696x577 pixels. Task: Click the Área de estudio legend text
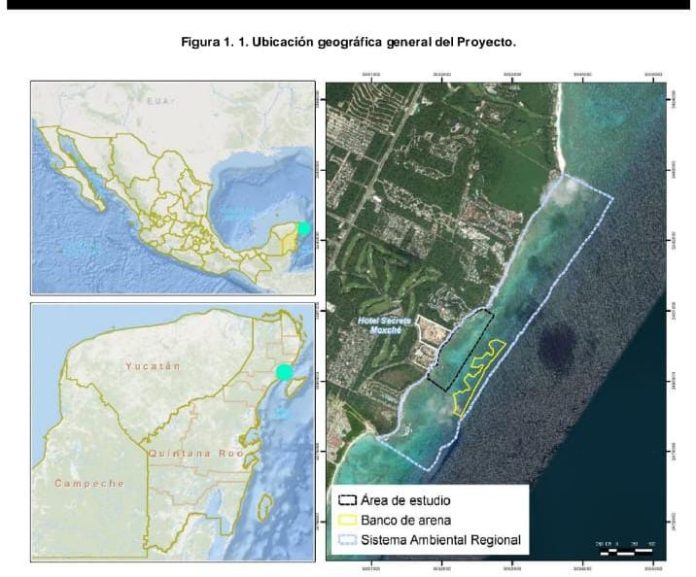(x=405, y=501)
